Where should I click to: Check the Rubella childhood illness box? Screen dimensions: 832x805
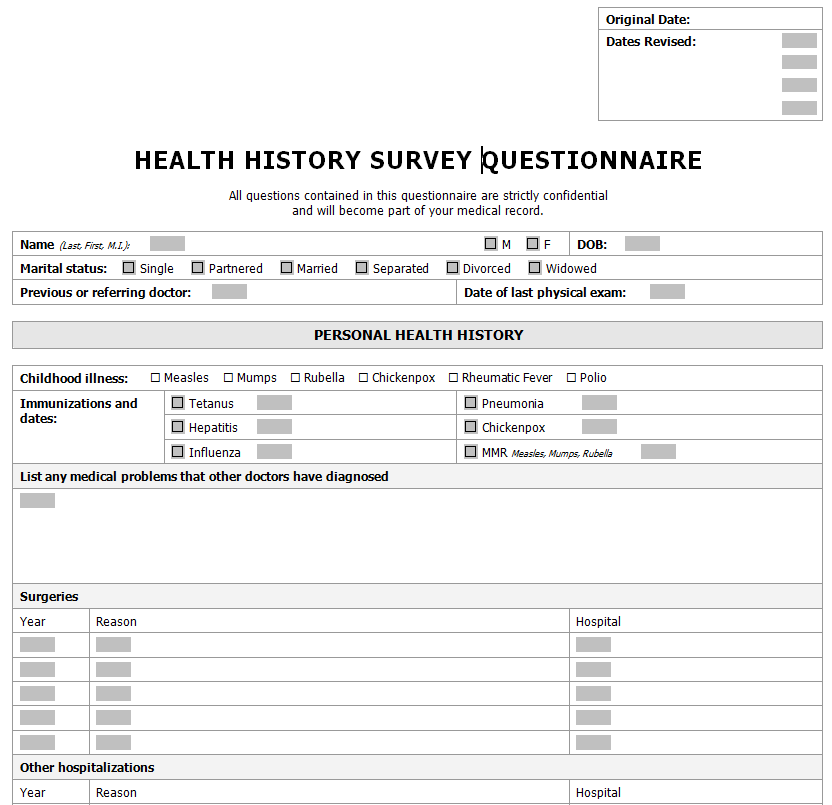296,378
